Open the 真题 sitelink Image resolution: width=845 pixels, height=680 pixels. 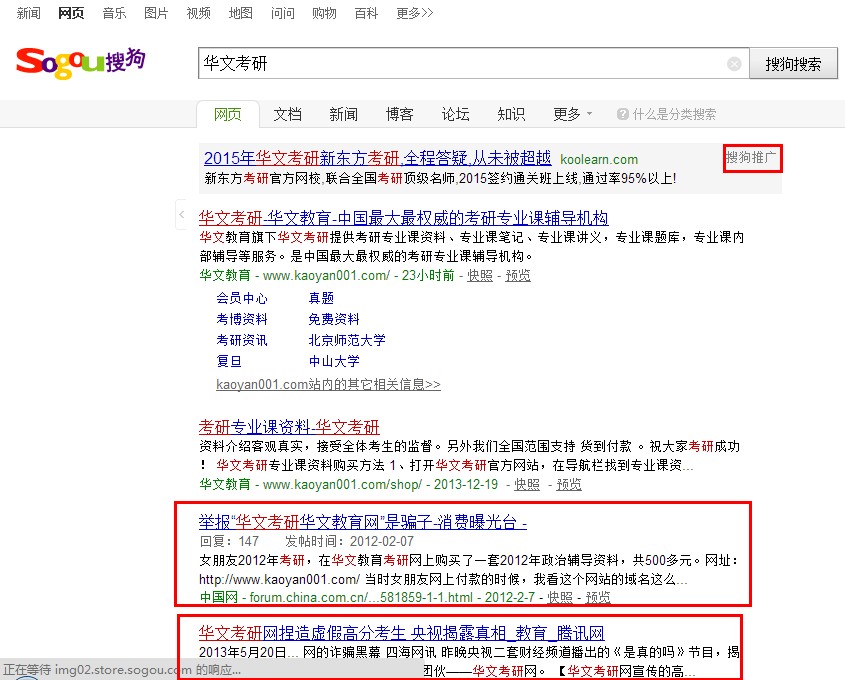pos(321,298)
